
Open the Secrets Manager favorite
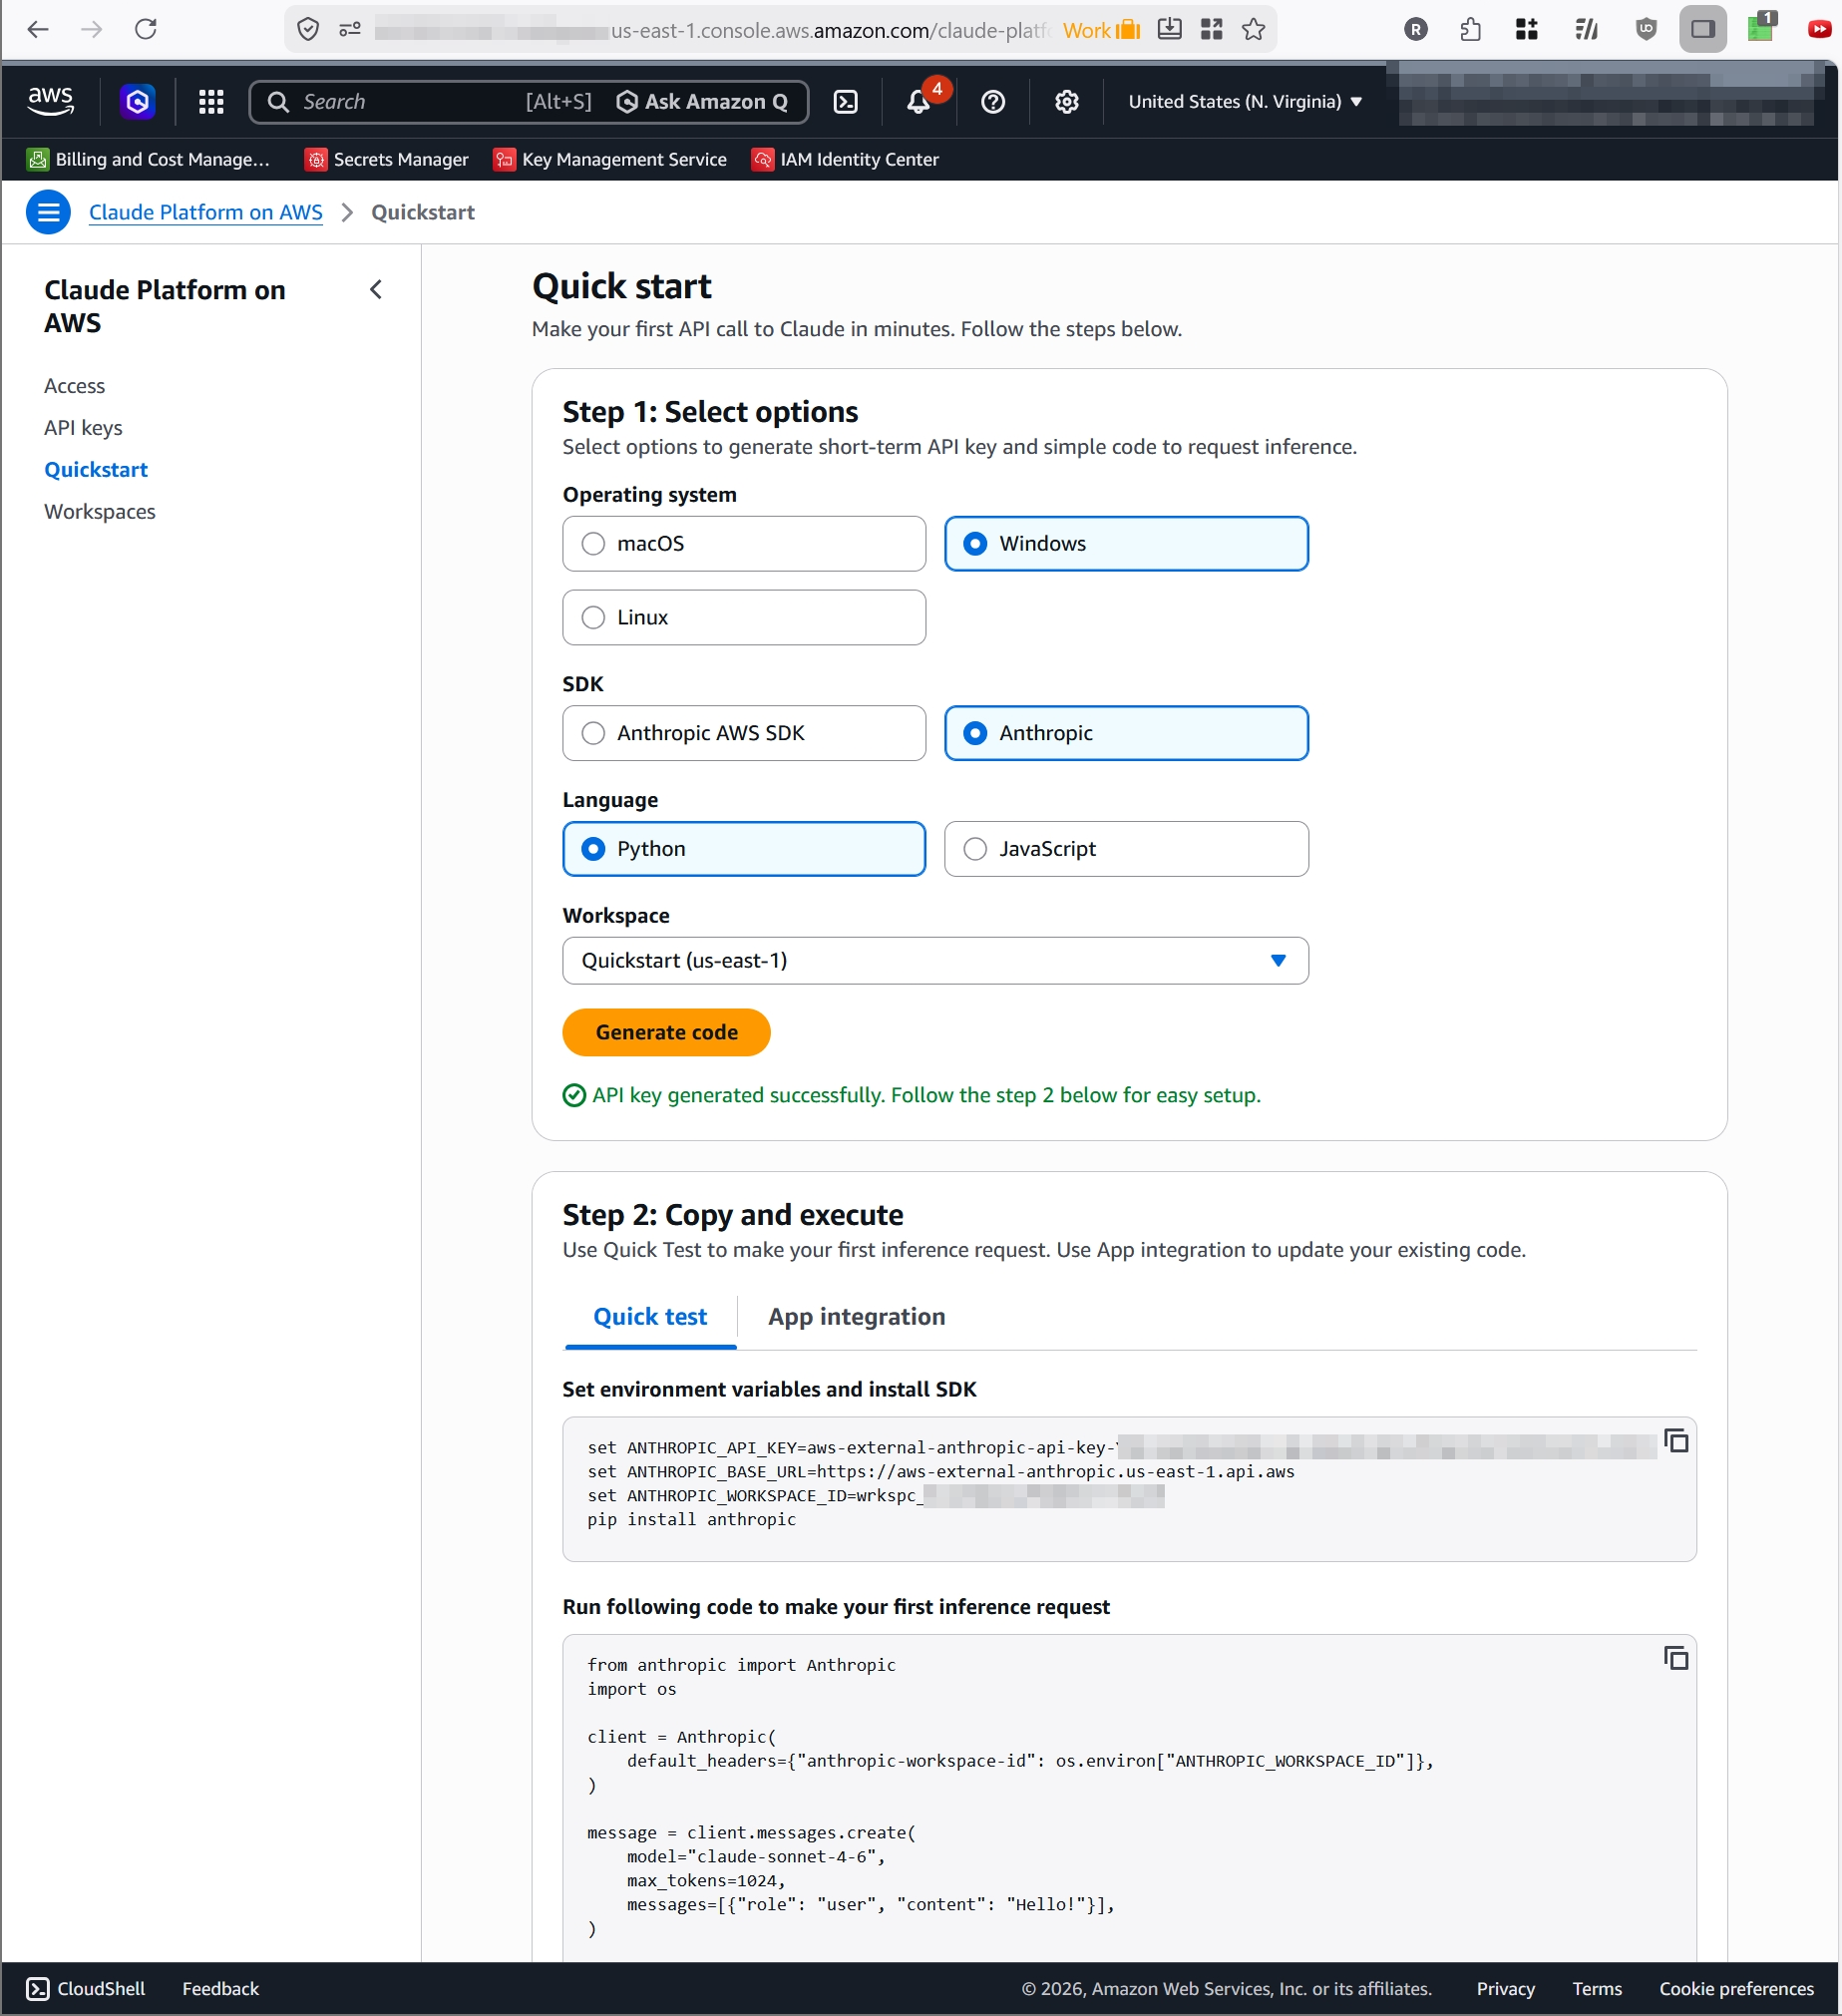(x=387, y=159)
